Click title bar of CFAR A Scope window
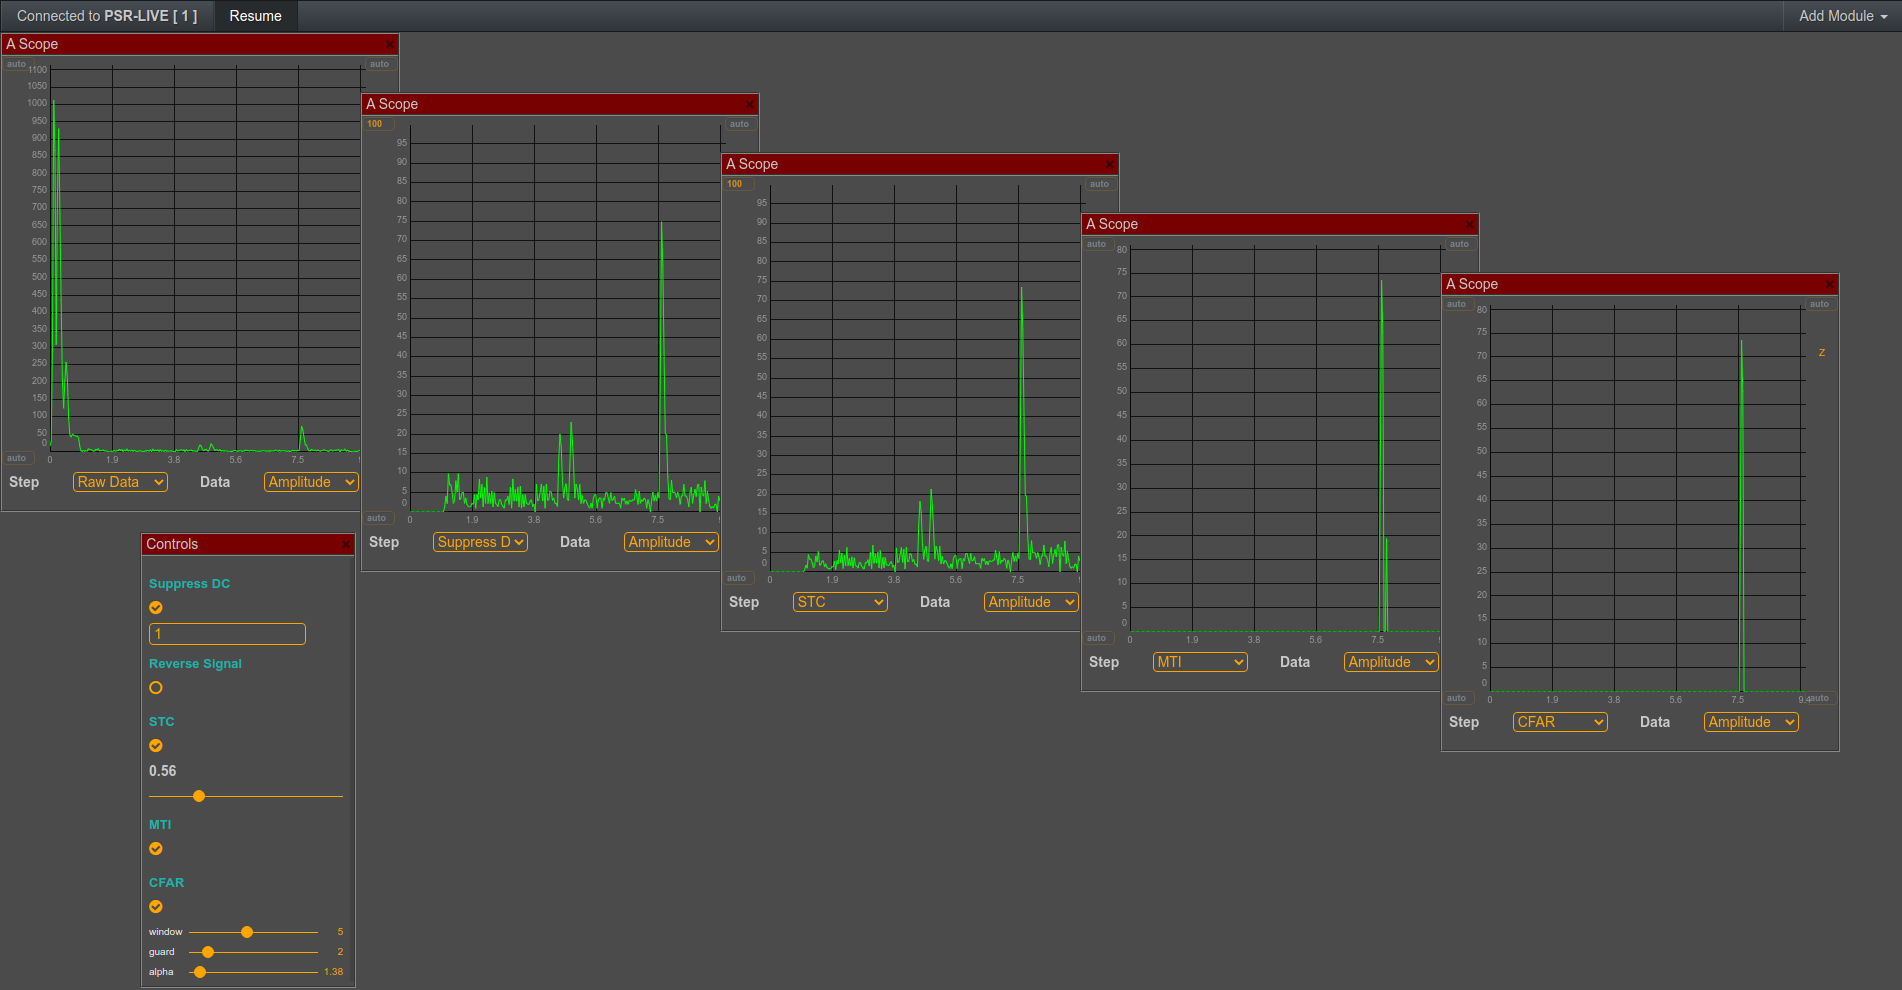 pyautogui.click(x=1640, y=284)
